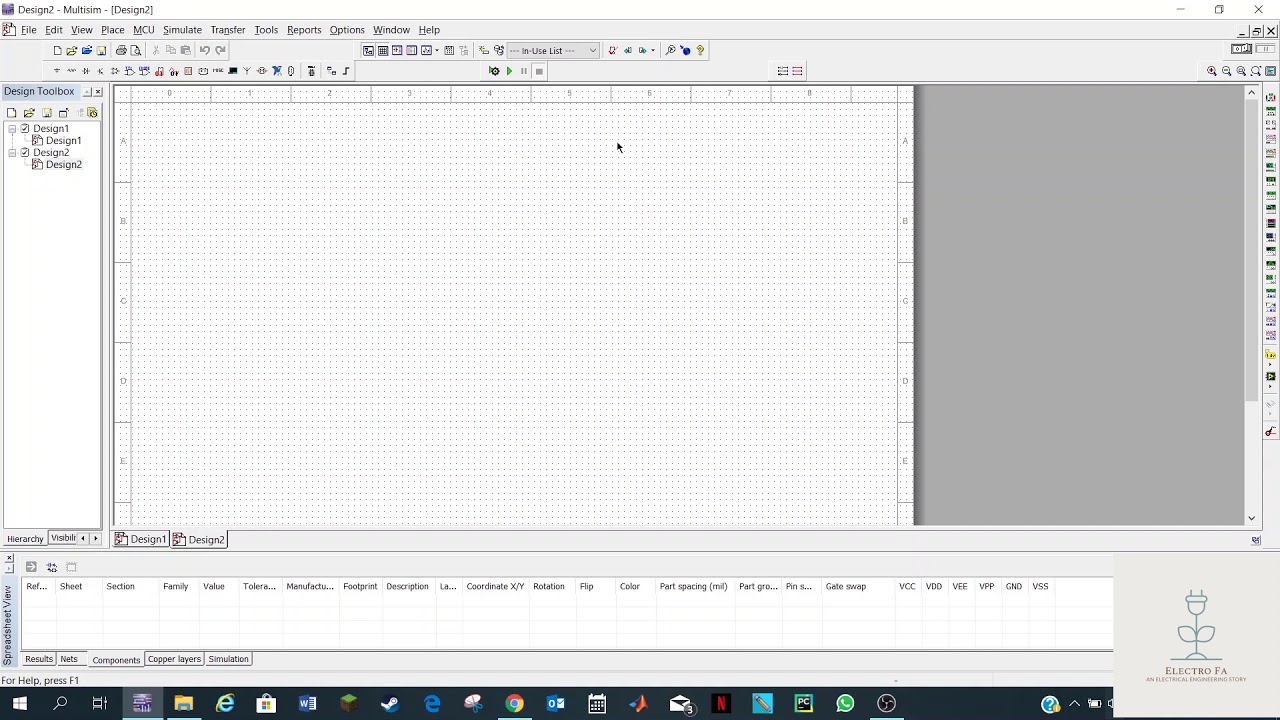Open the MCU menu
This screenshot has width=1280, height=720.
(144, 30)
